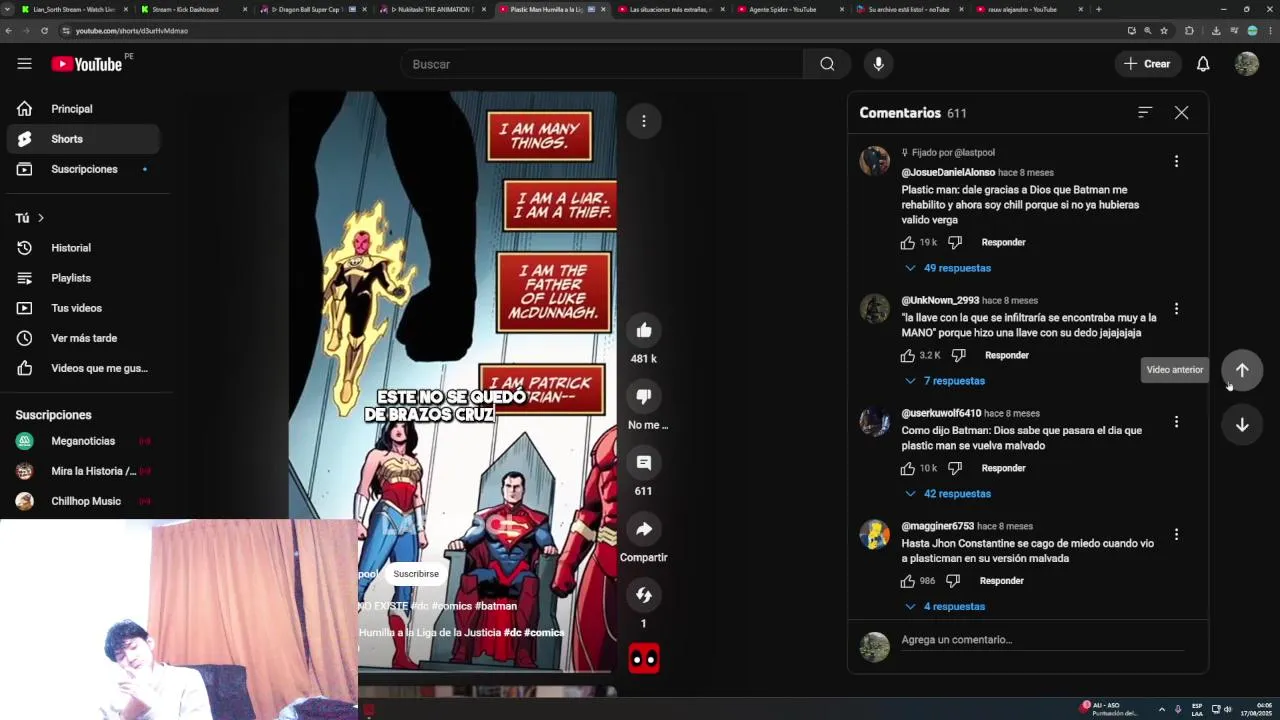This screenshot has width=1280, height=720.
Task: Share the Short with Compartir
Action: click(644, 529)
